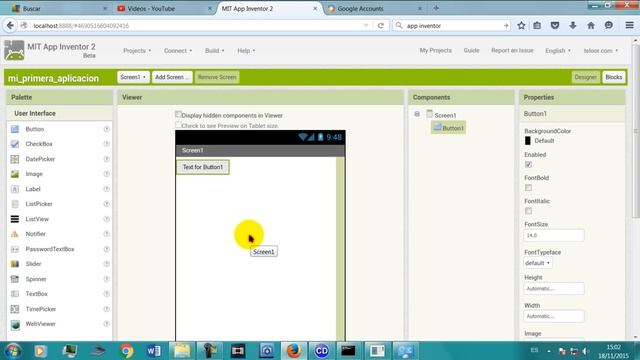Enable the FontBold checkbox
The image size is (640, 360).
point(528,188)
